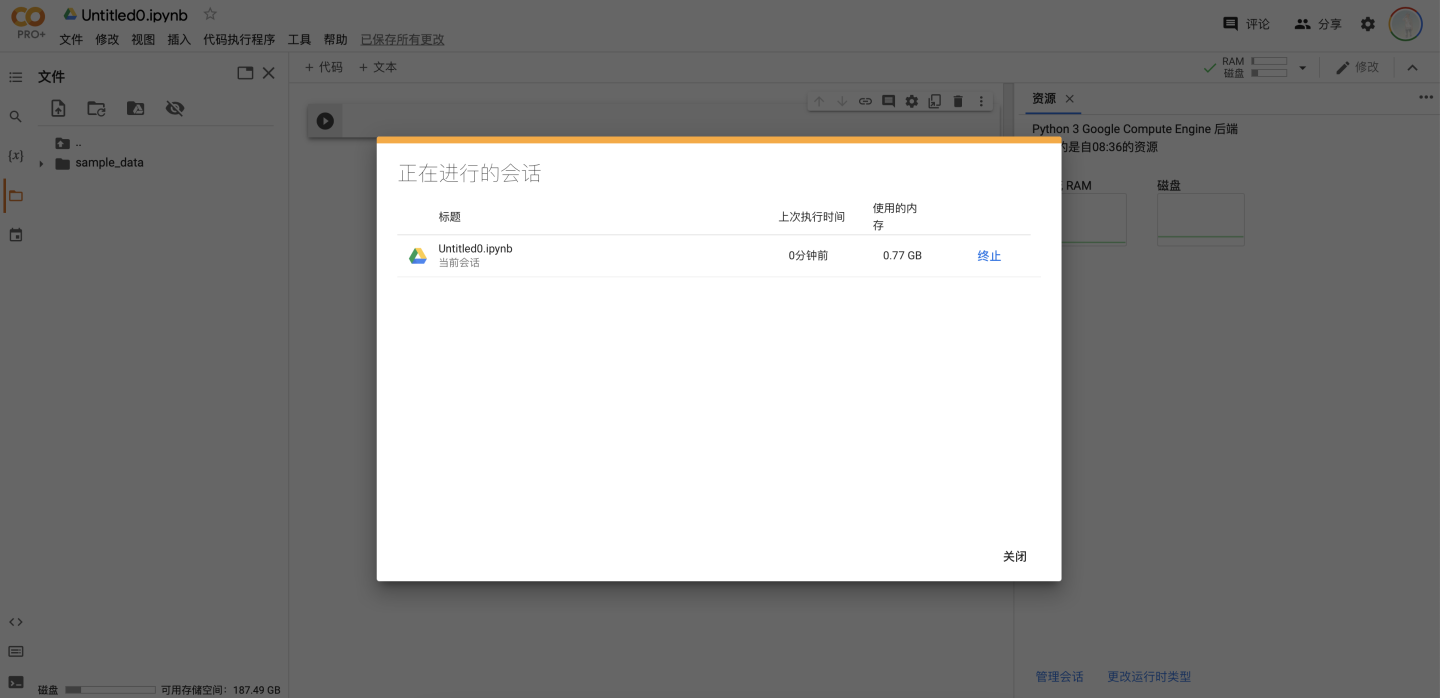Open the runtime connection dropdown arrow
1440x698 pixels.
point(1302,68)
